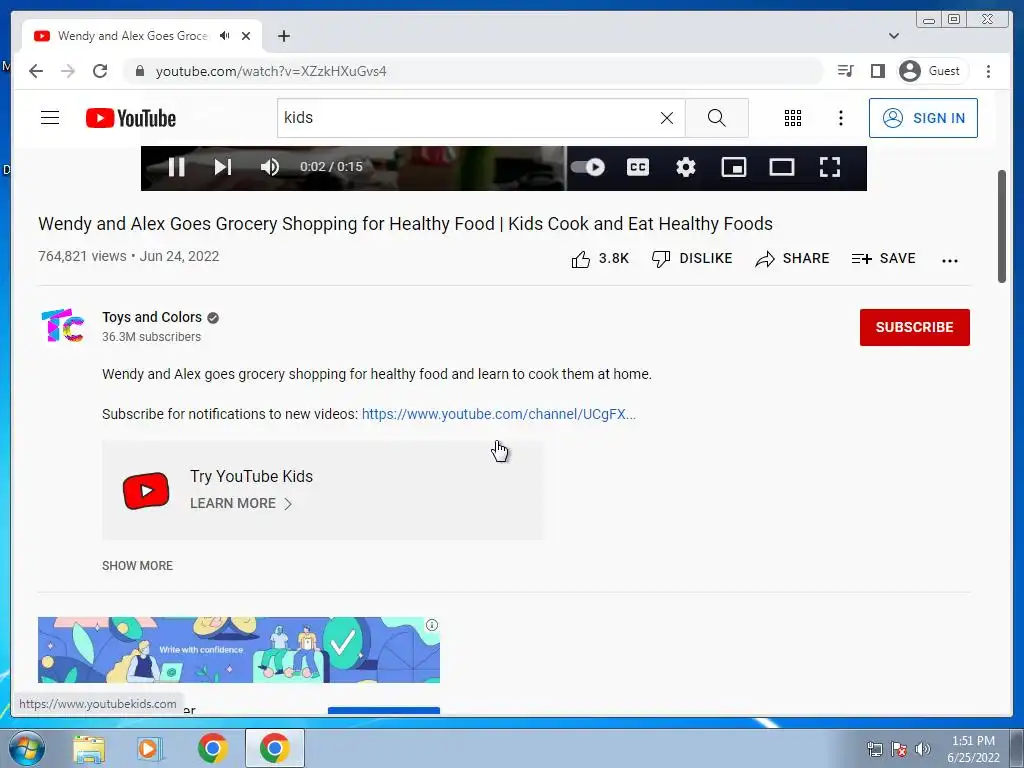
Task: Open system tray volume icon
Action: coord(922,749)
